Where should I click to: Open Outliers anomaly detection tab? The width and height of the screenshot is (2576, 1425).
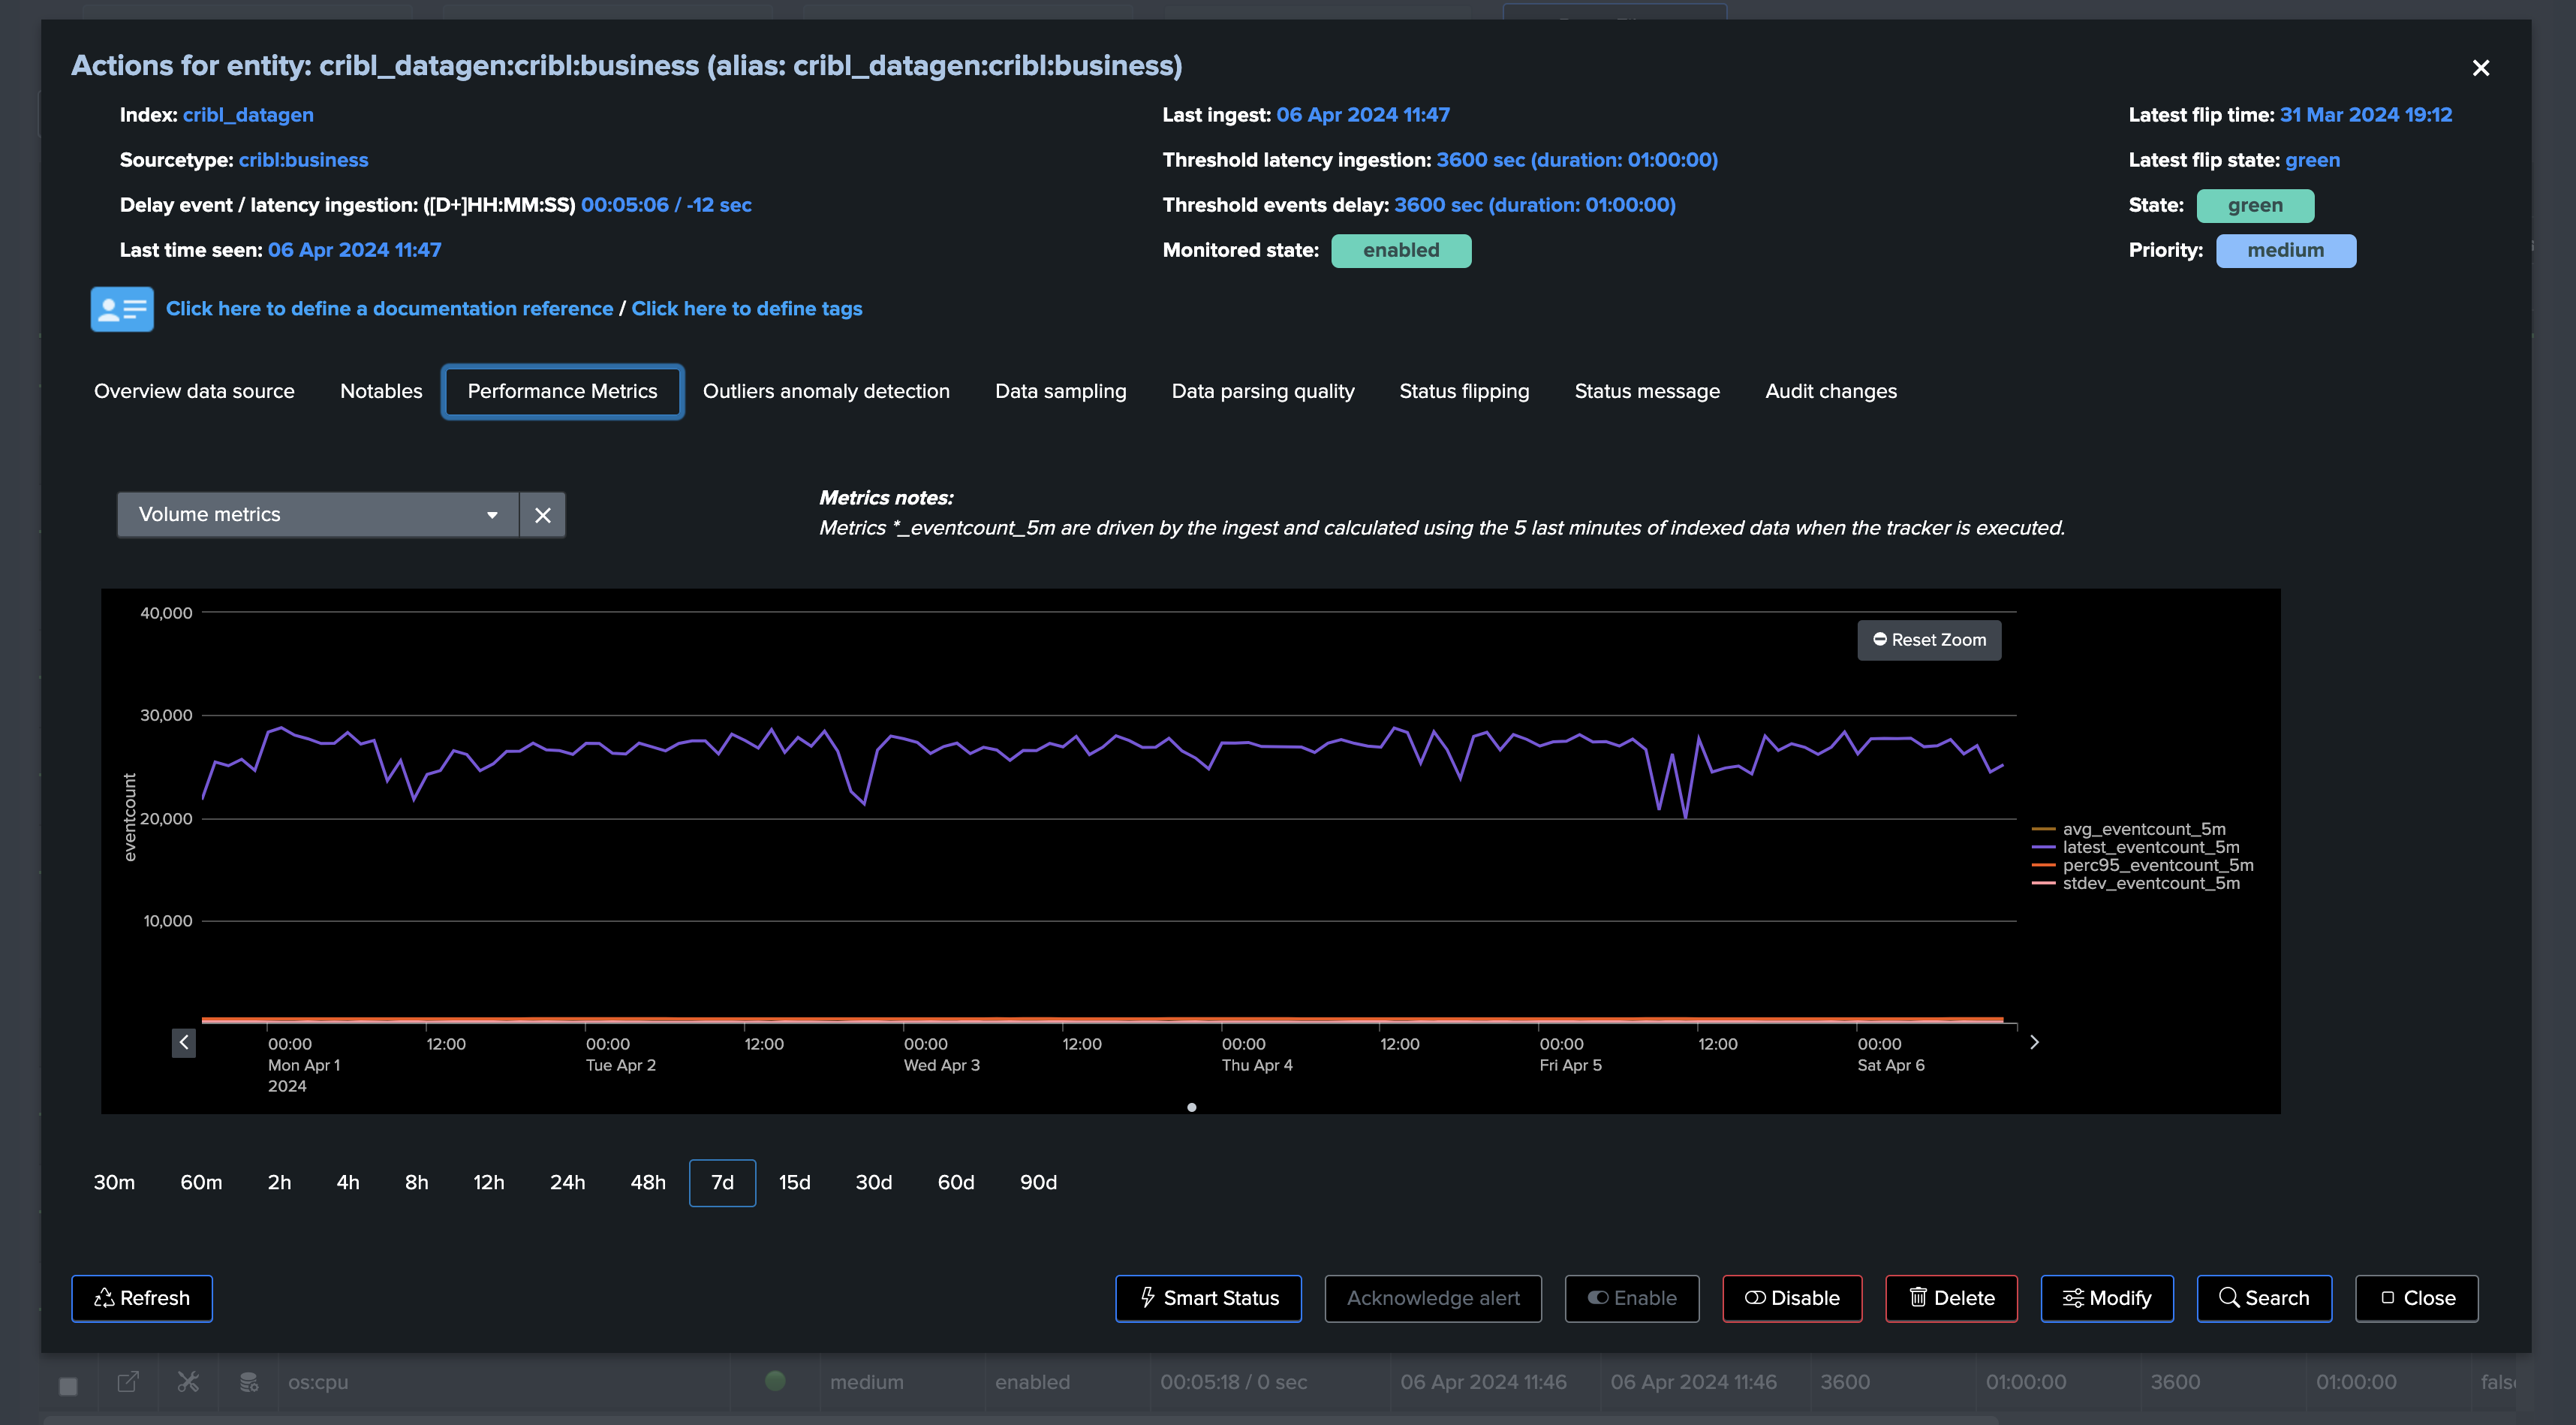point(826,391)
